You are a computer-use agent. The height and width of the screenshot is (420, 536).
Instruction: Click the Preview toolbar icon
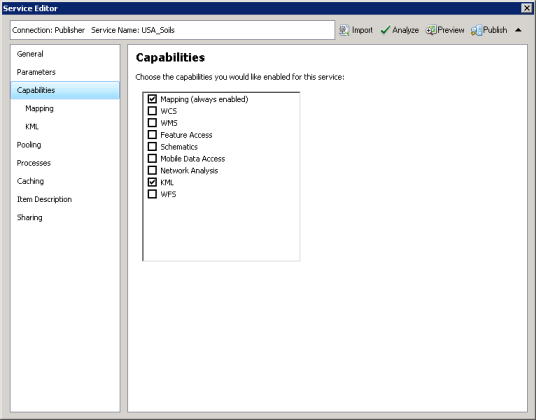(x=431, y=30)
